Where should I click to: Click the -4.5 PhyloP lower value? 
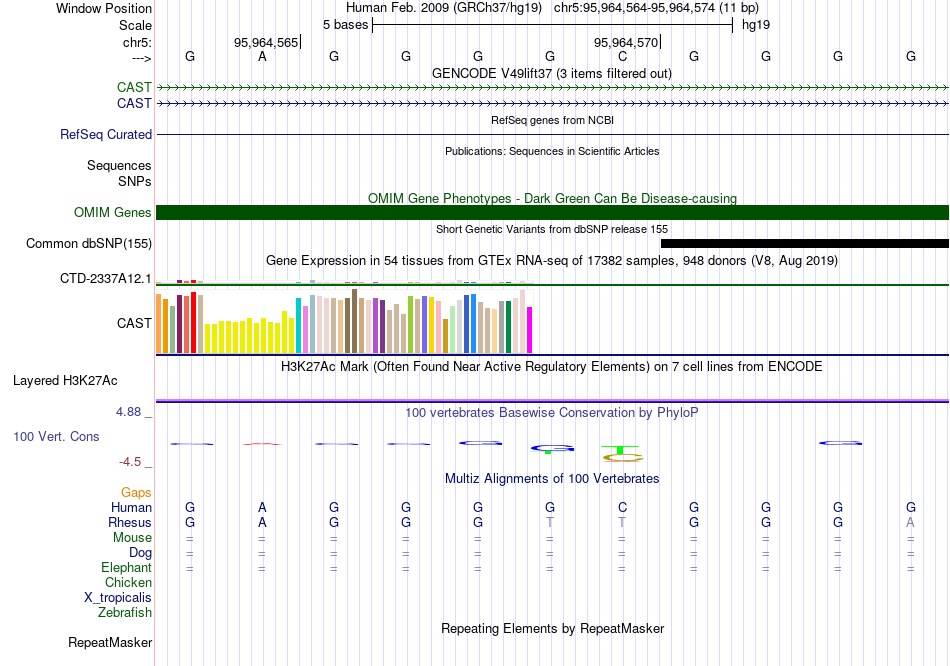pyautogui.click(x=130, y=462)
